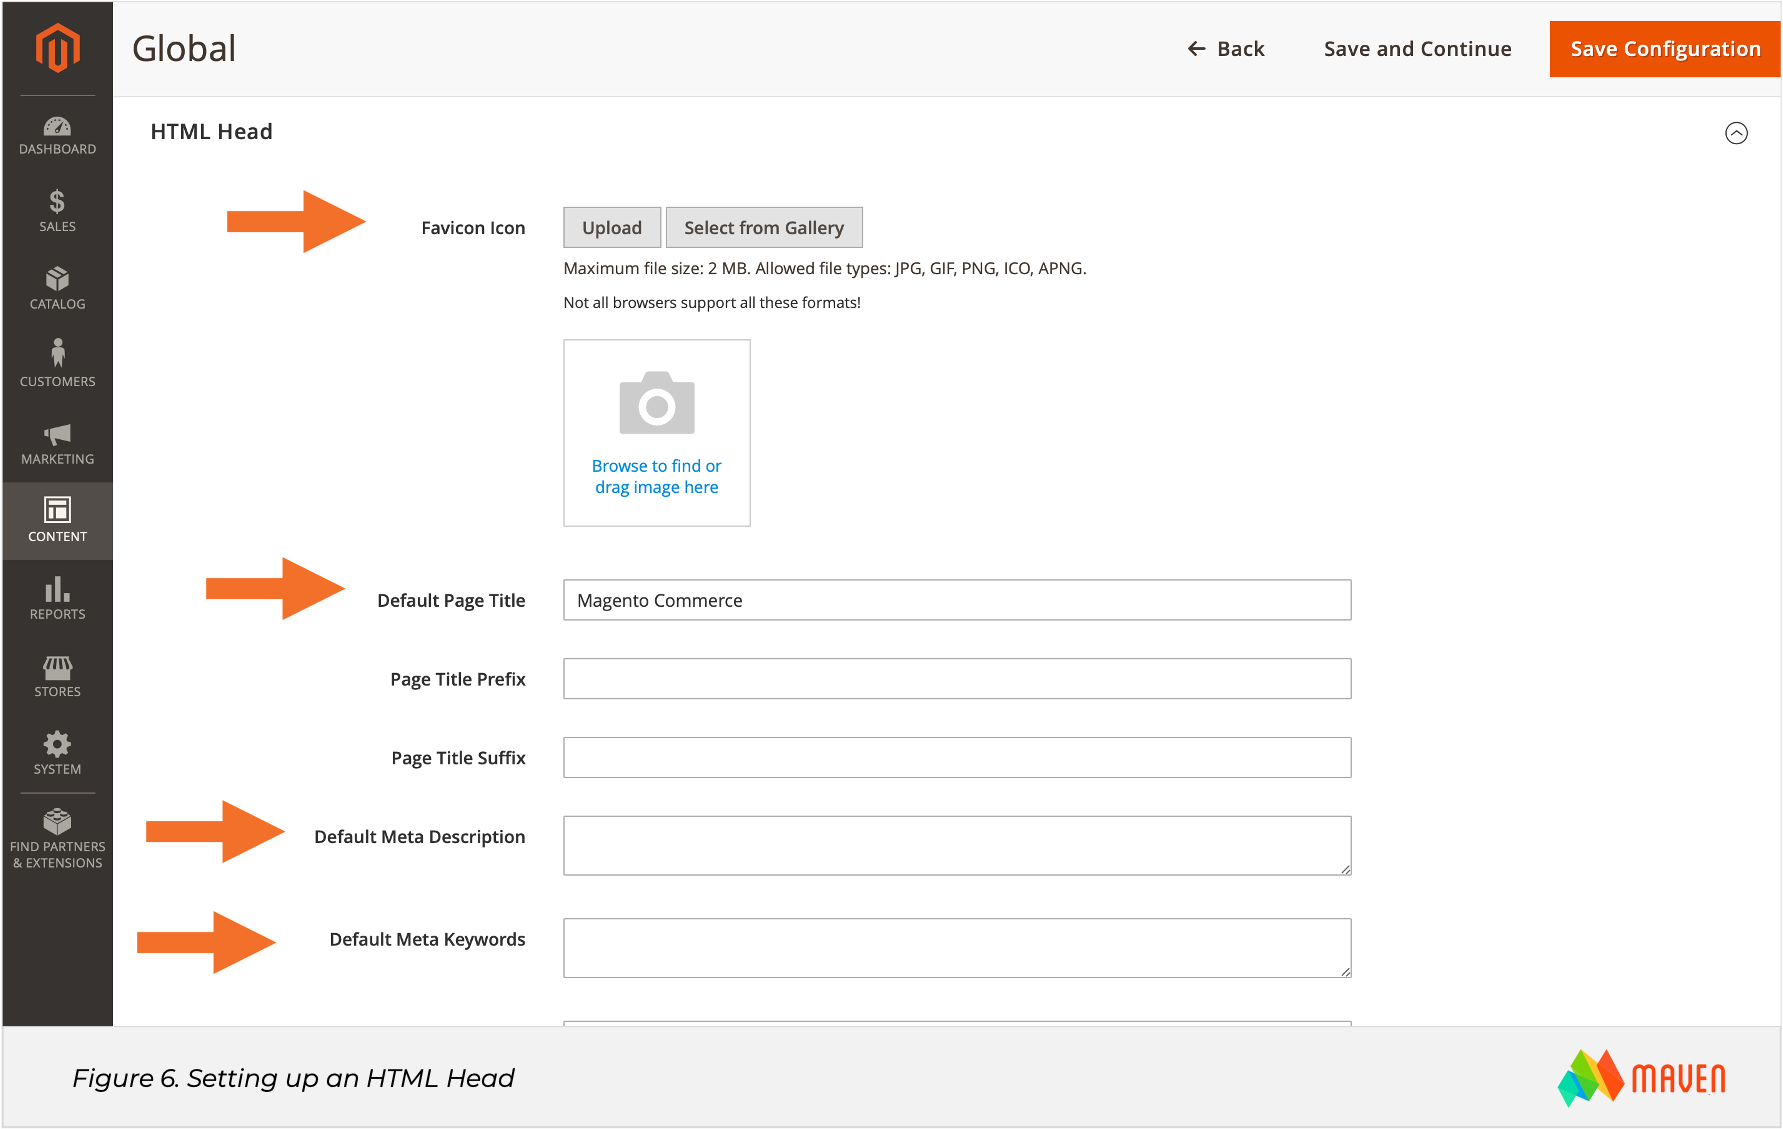
Task: Click the favicon Upload button
Action: click(612, 228)
